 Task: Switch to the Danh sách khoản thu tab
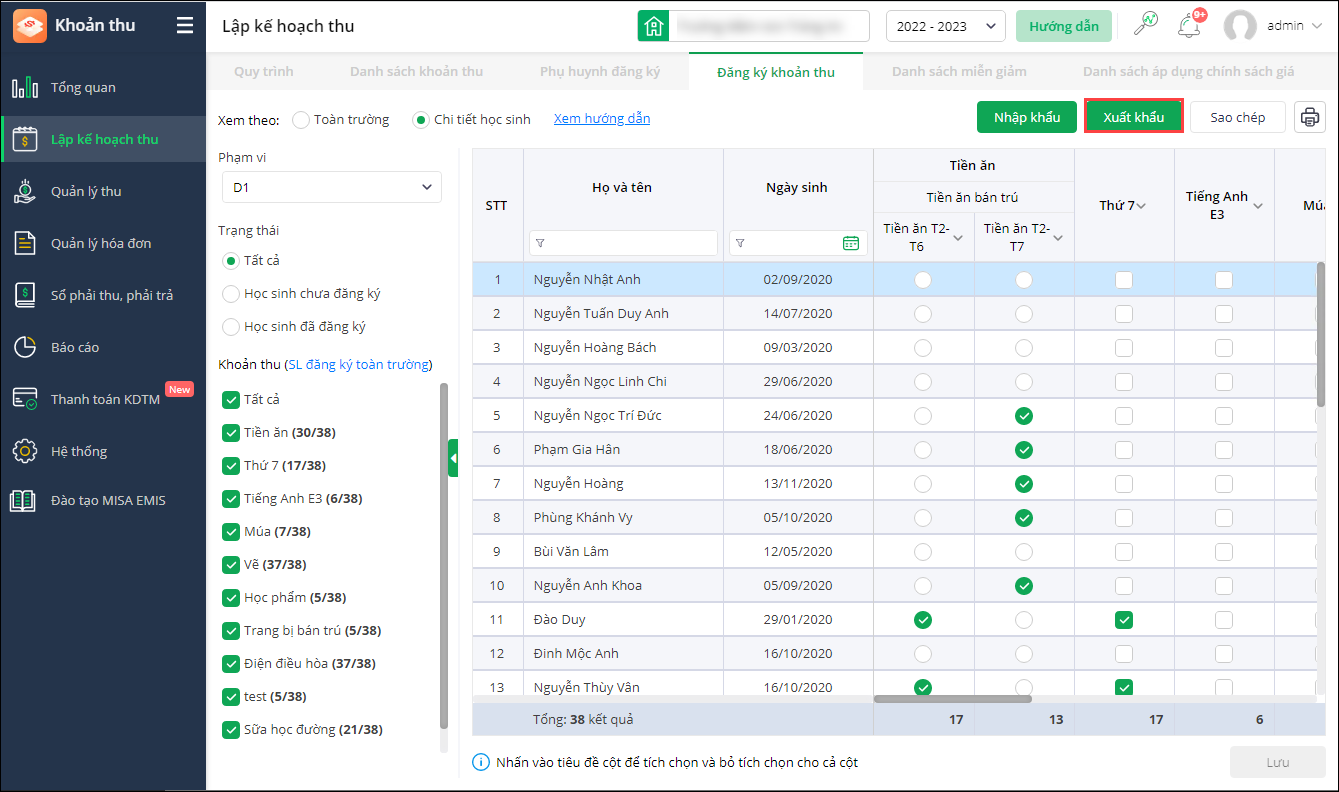(x=416, y=72)
